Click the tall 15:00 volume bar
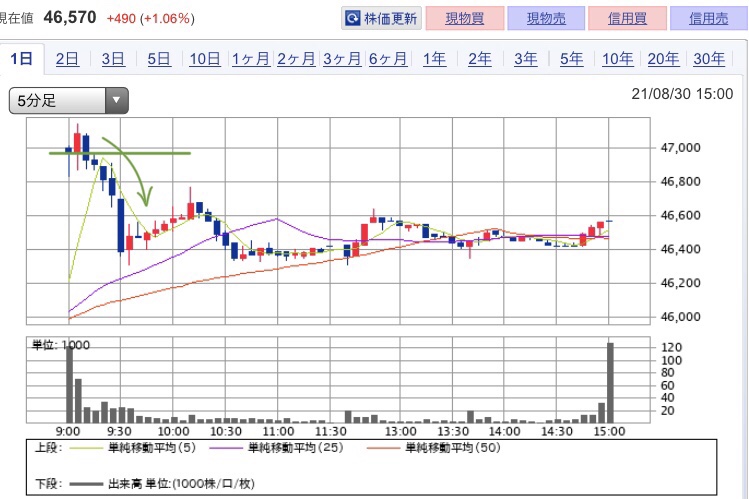 [x=610, y=382]
